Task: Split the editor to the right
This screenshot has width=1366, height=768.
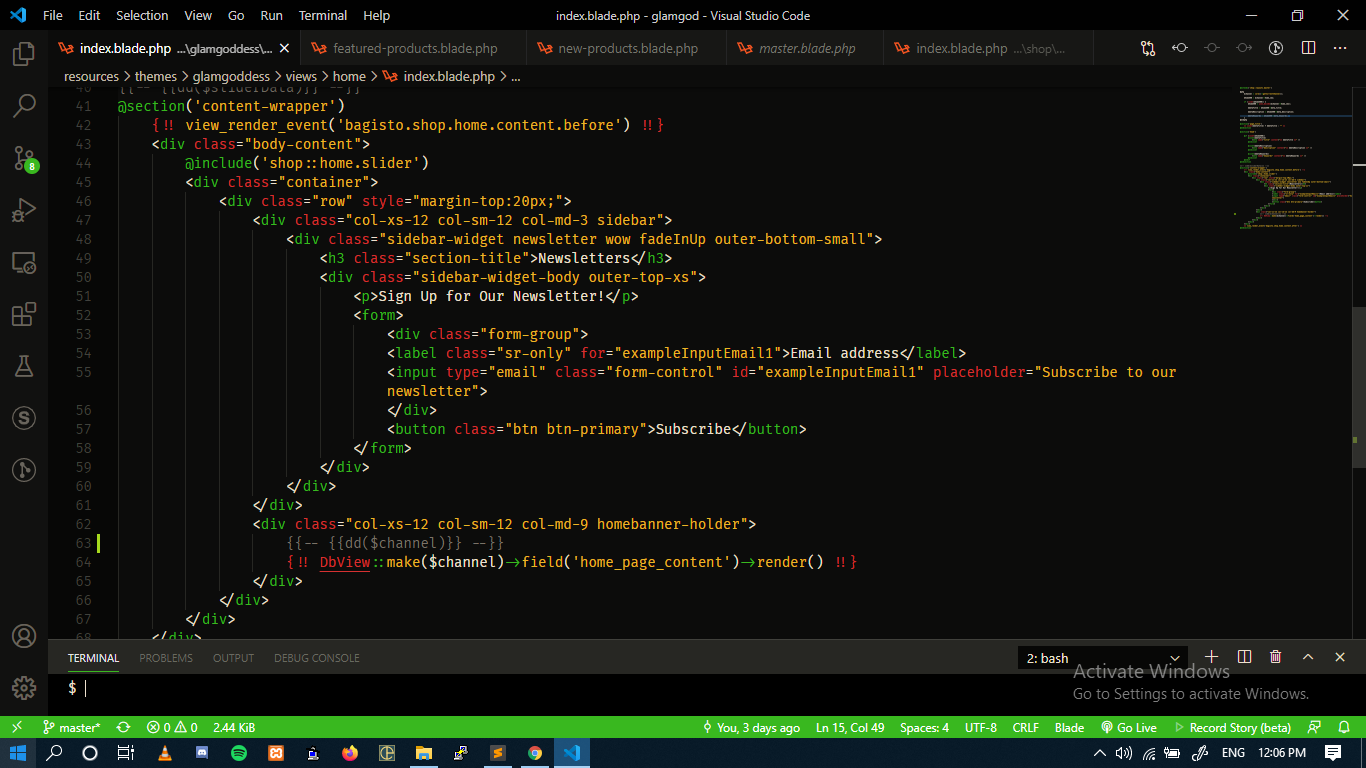Action: 1308,48
